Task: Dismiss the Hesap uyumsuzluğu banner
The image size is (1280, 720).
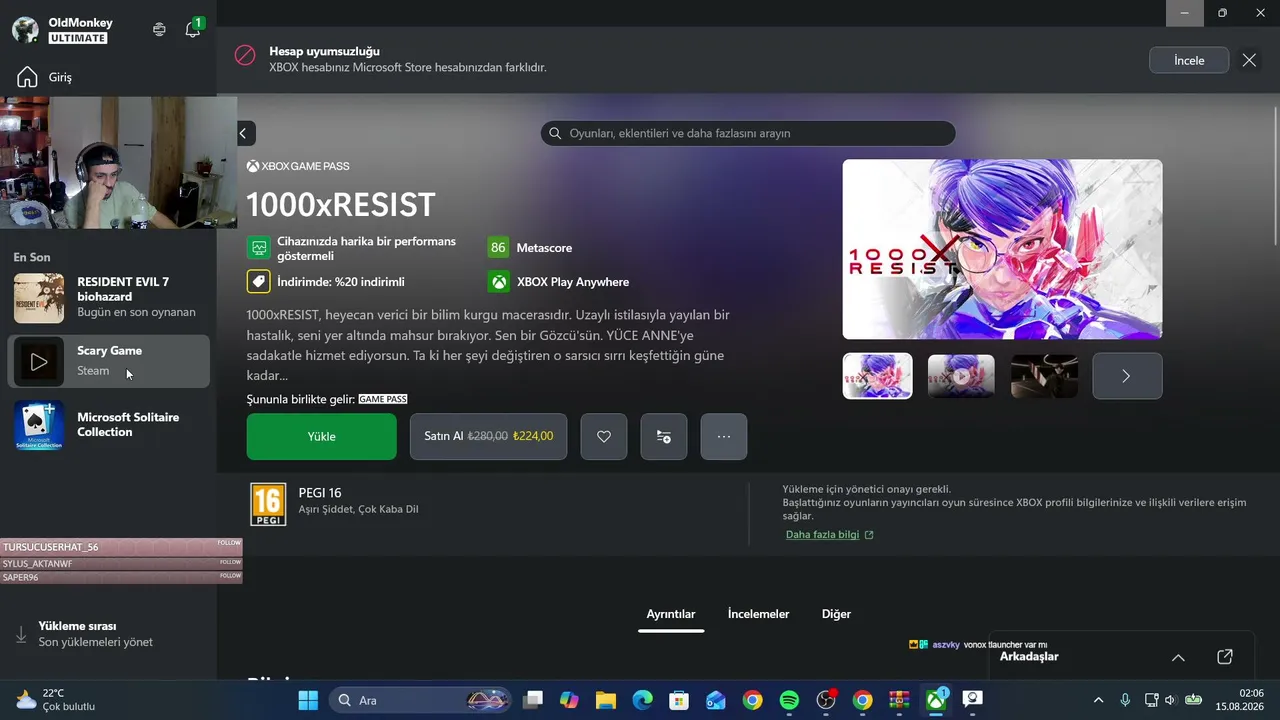Action: [x=1249, y=60]
